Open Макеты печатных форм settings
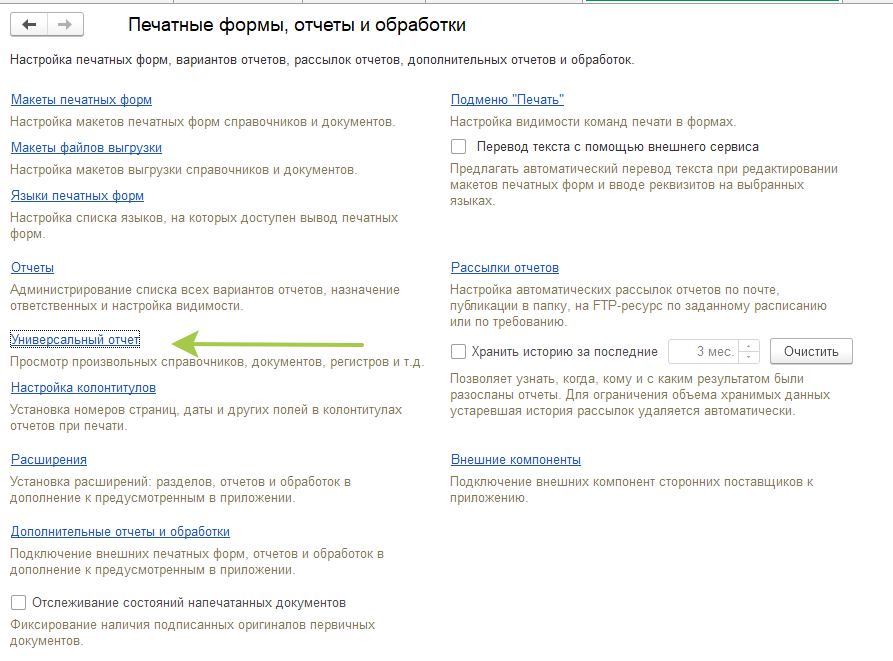Screen dimensions: 893x661 (x=80, y=100)
